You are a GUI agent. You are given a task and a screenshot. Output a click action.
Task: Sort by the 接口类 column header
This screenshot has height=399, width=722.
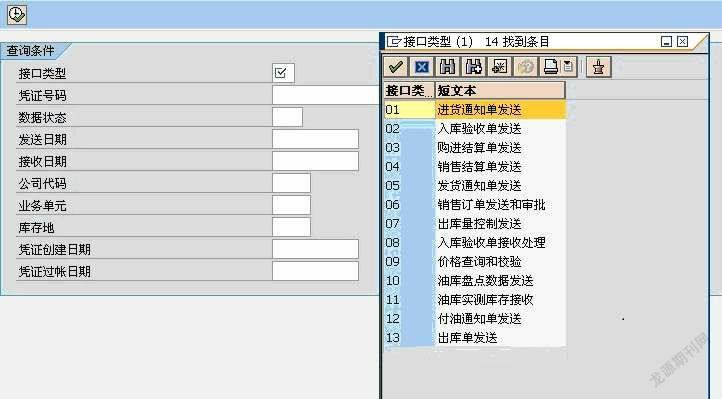(x=409, y=91)
